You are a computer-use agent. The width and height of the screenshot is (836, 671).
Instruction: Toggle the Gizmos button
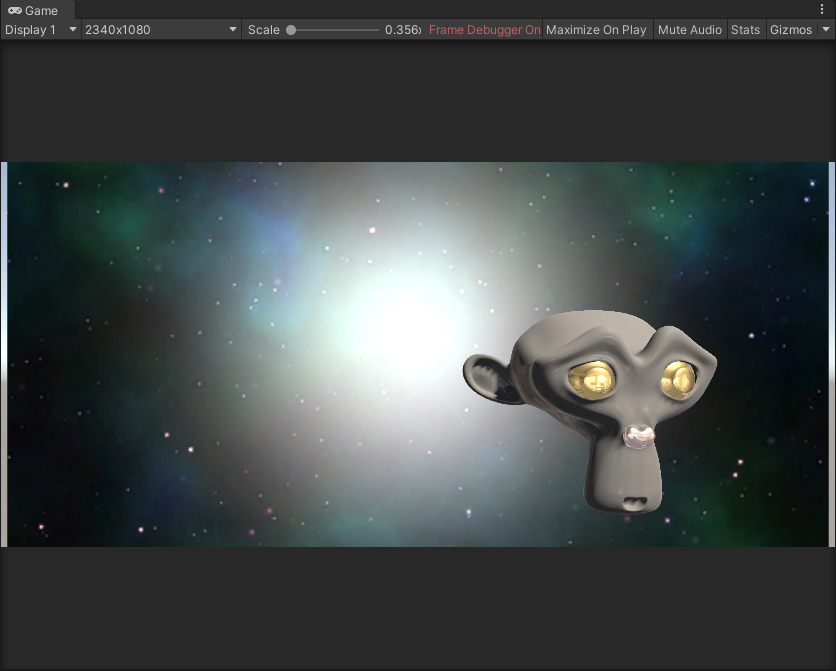click(x=791, y=30)
